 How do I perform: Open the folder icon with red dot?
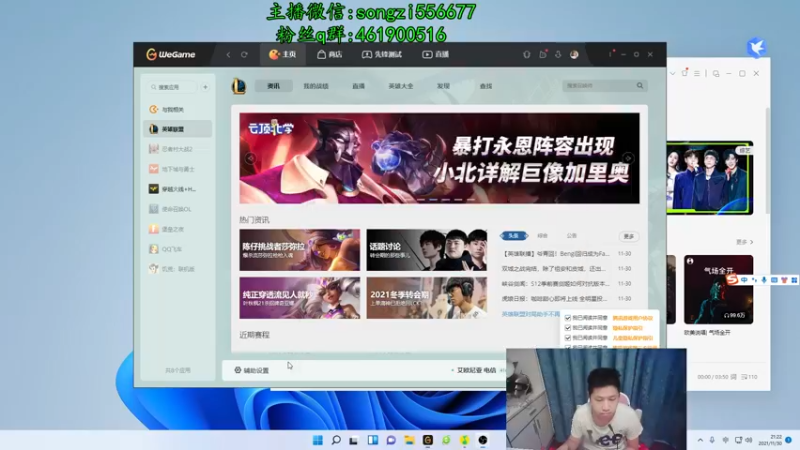pyautogui.click(x=543, y=54)
